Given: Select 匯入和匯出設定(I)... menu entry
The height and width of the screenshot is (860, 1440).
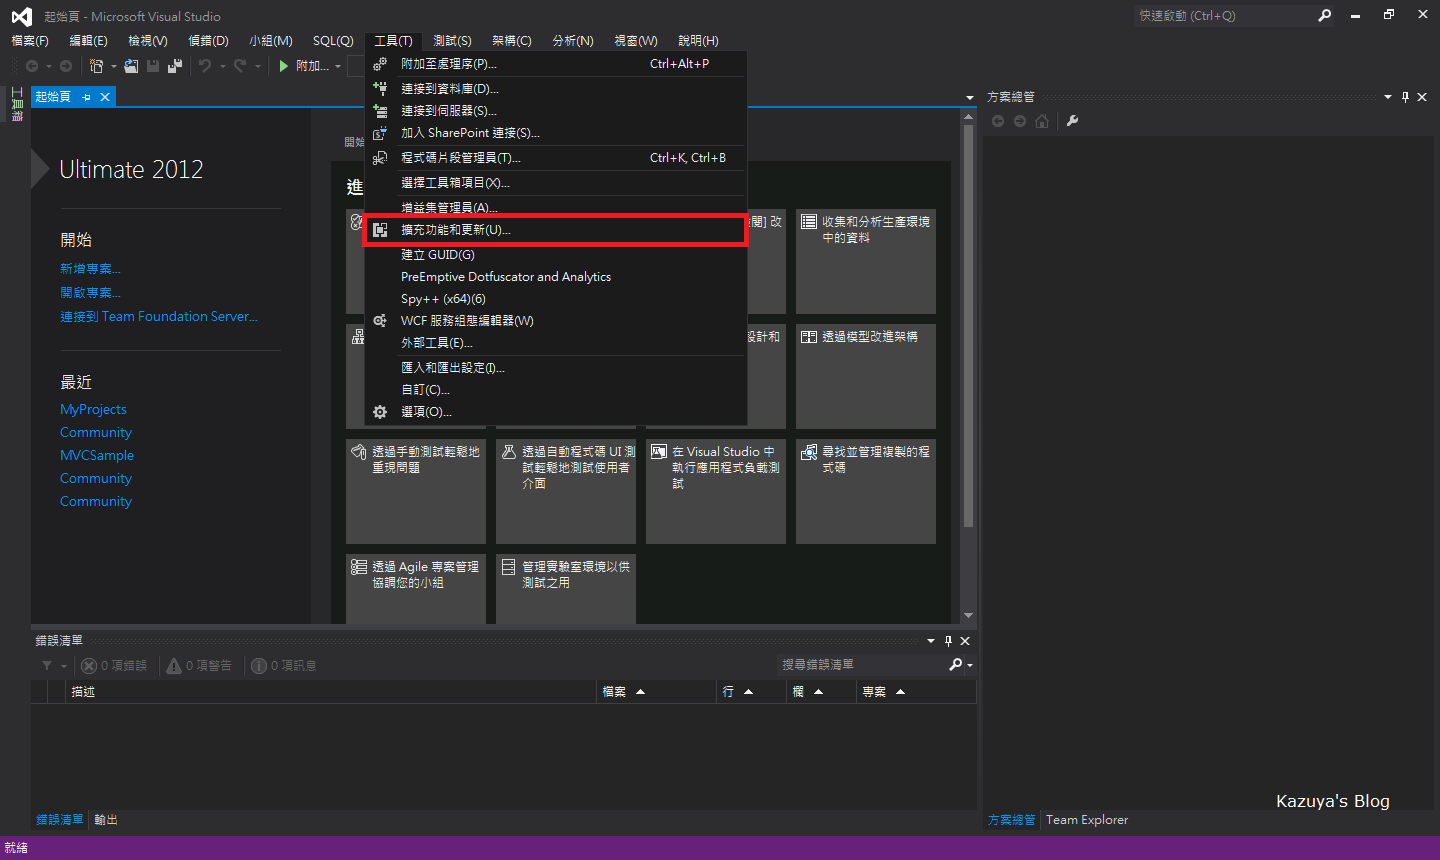Looking at the screenshot, I should 556,368.
